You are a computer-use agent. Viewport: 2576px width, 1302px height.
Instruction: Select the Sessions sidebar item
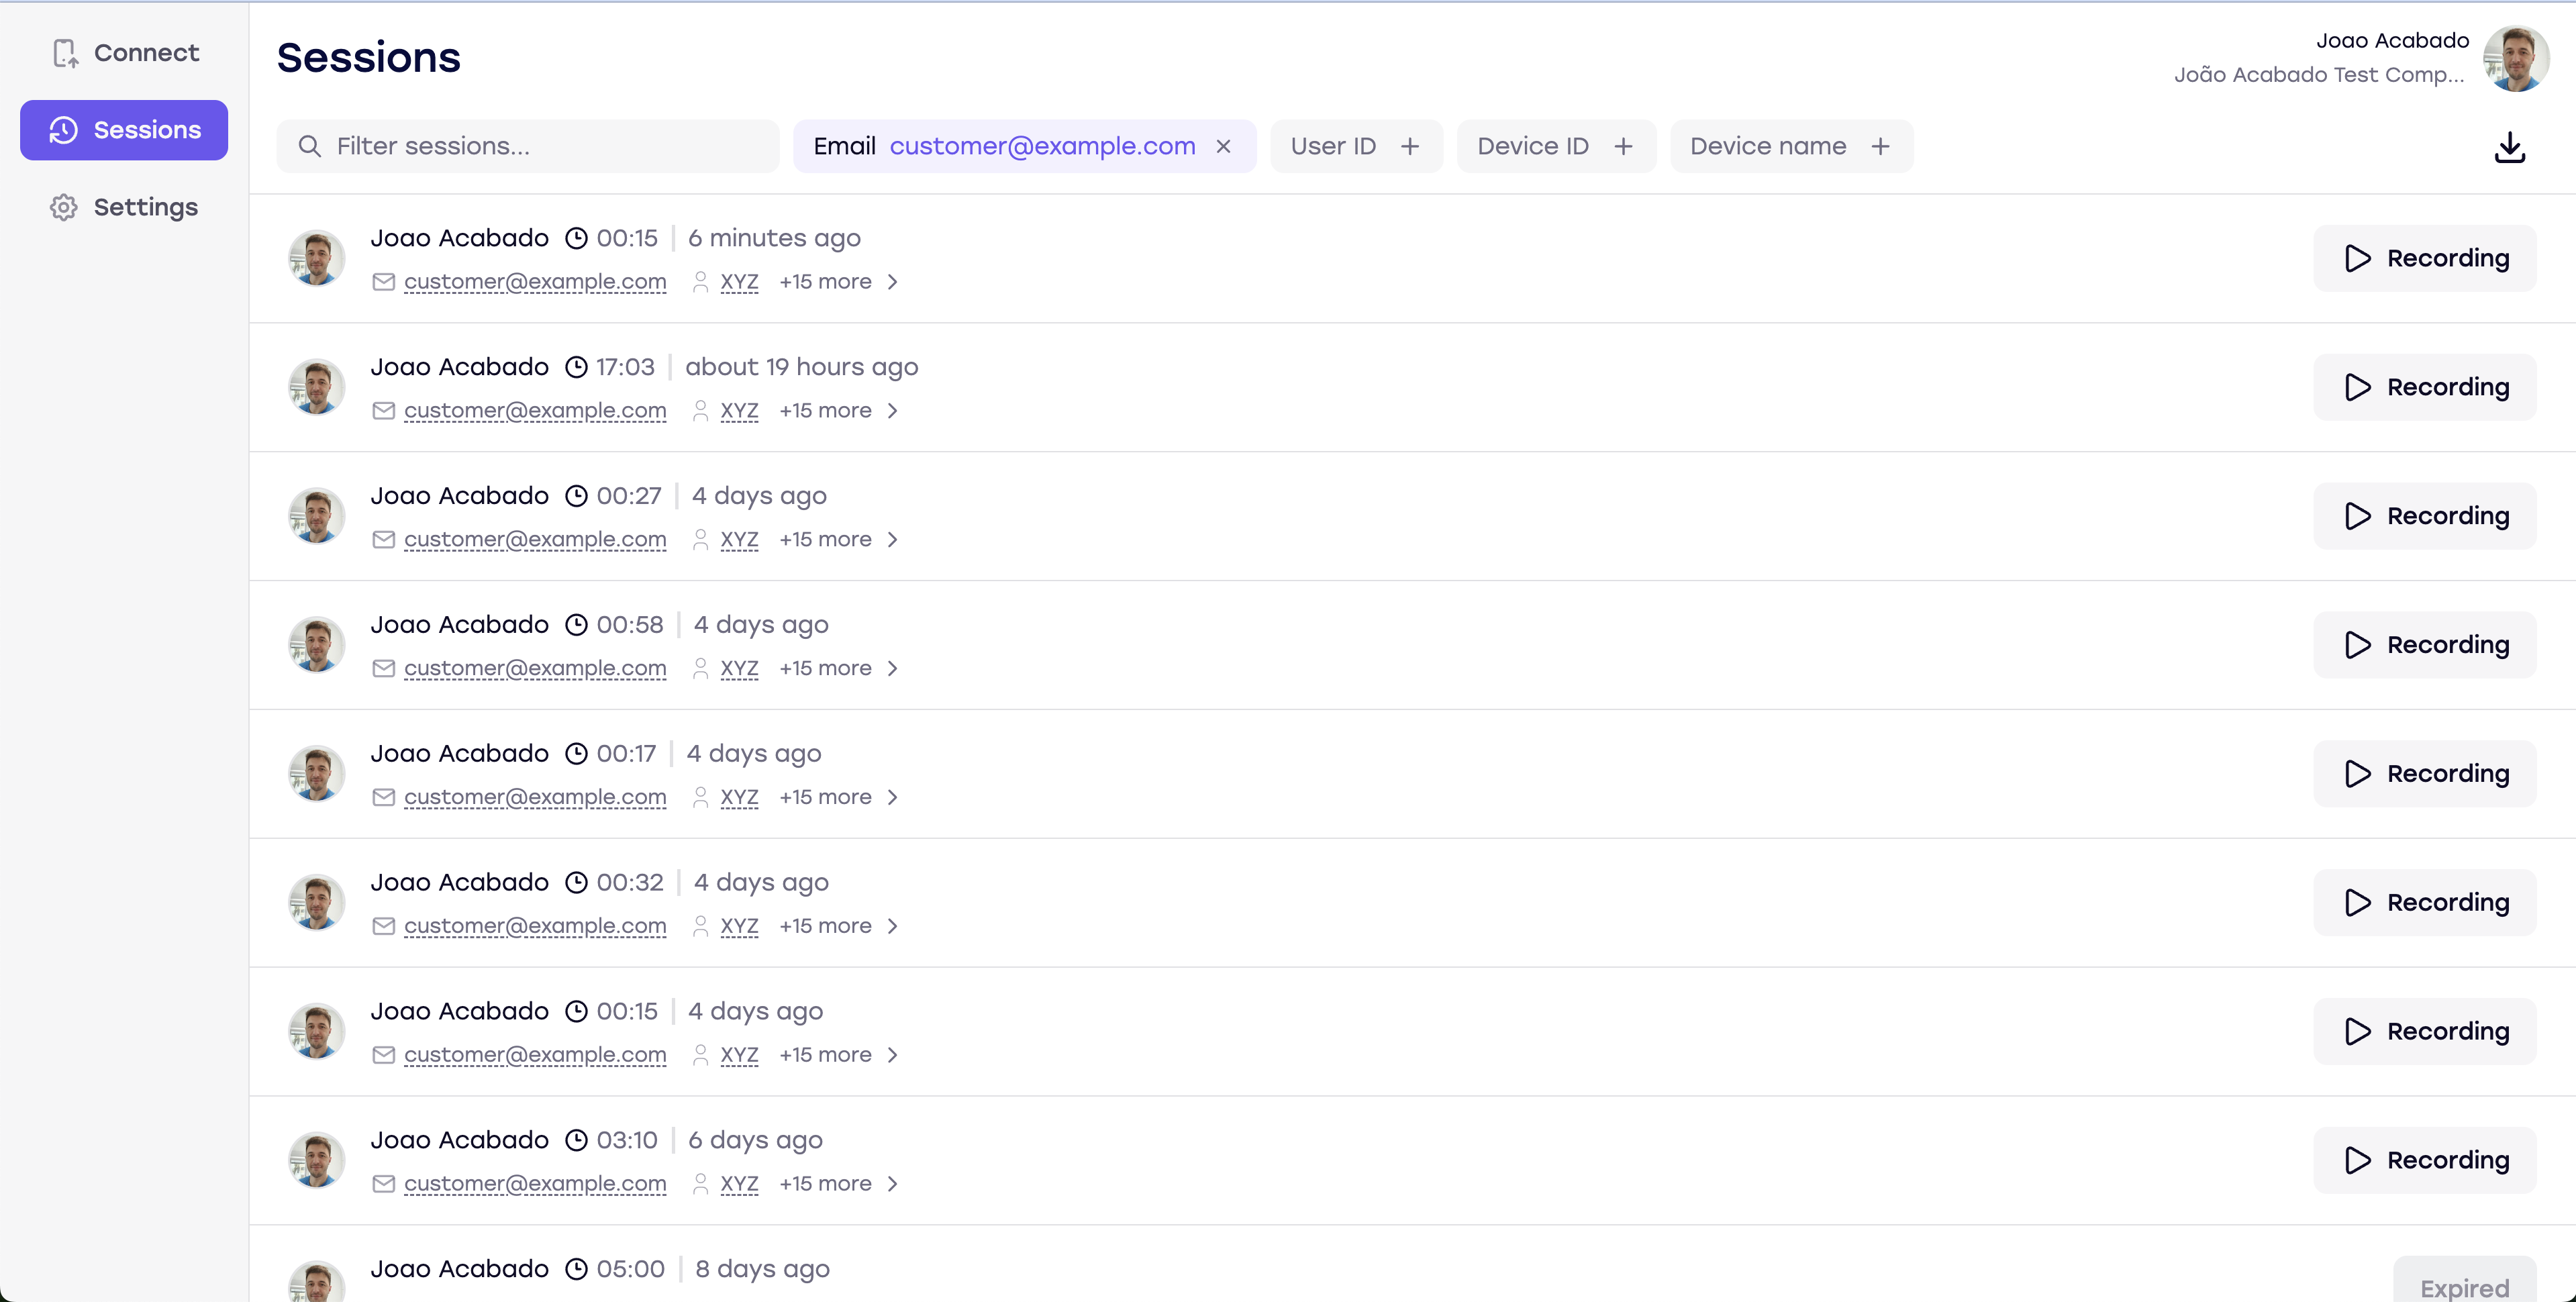tap(124, 130)
